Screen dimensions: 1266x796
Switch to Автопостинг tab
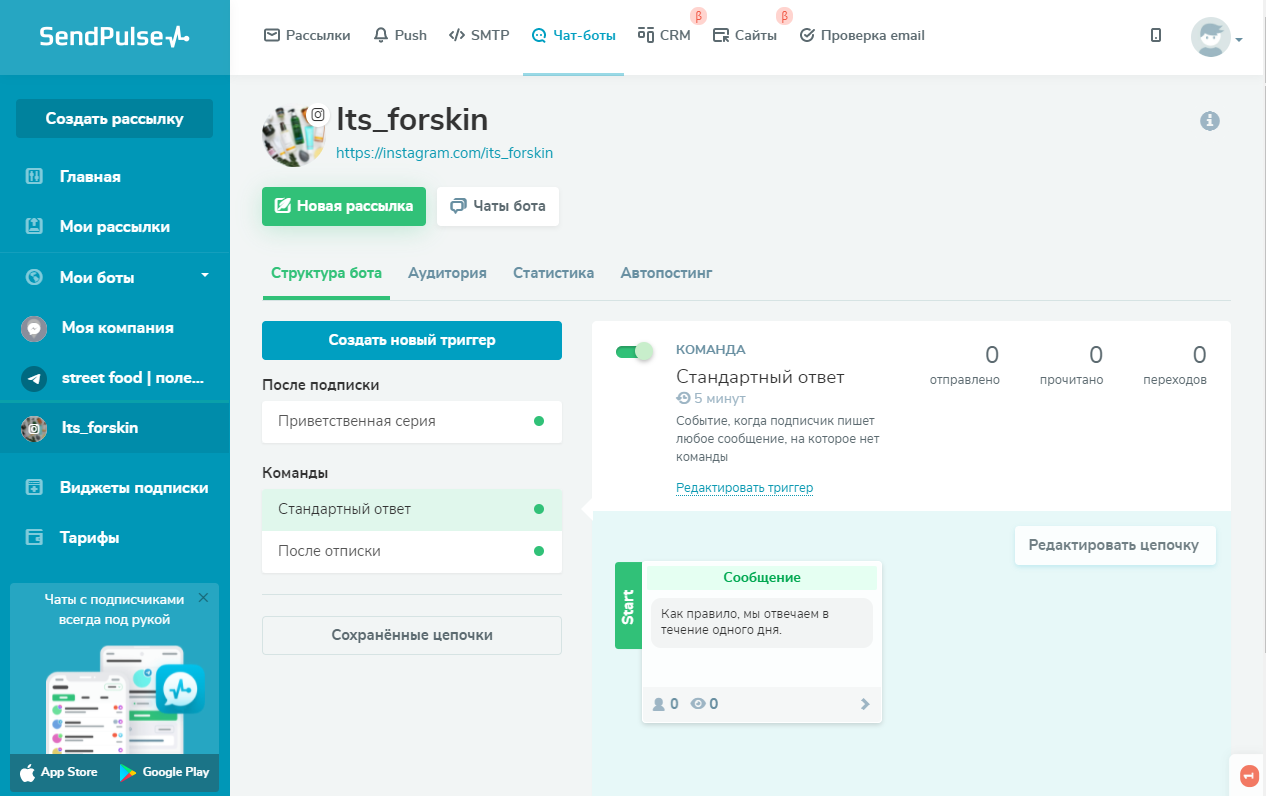tap(666, 273)
